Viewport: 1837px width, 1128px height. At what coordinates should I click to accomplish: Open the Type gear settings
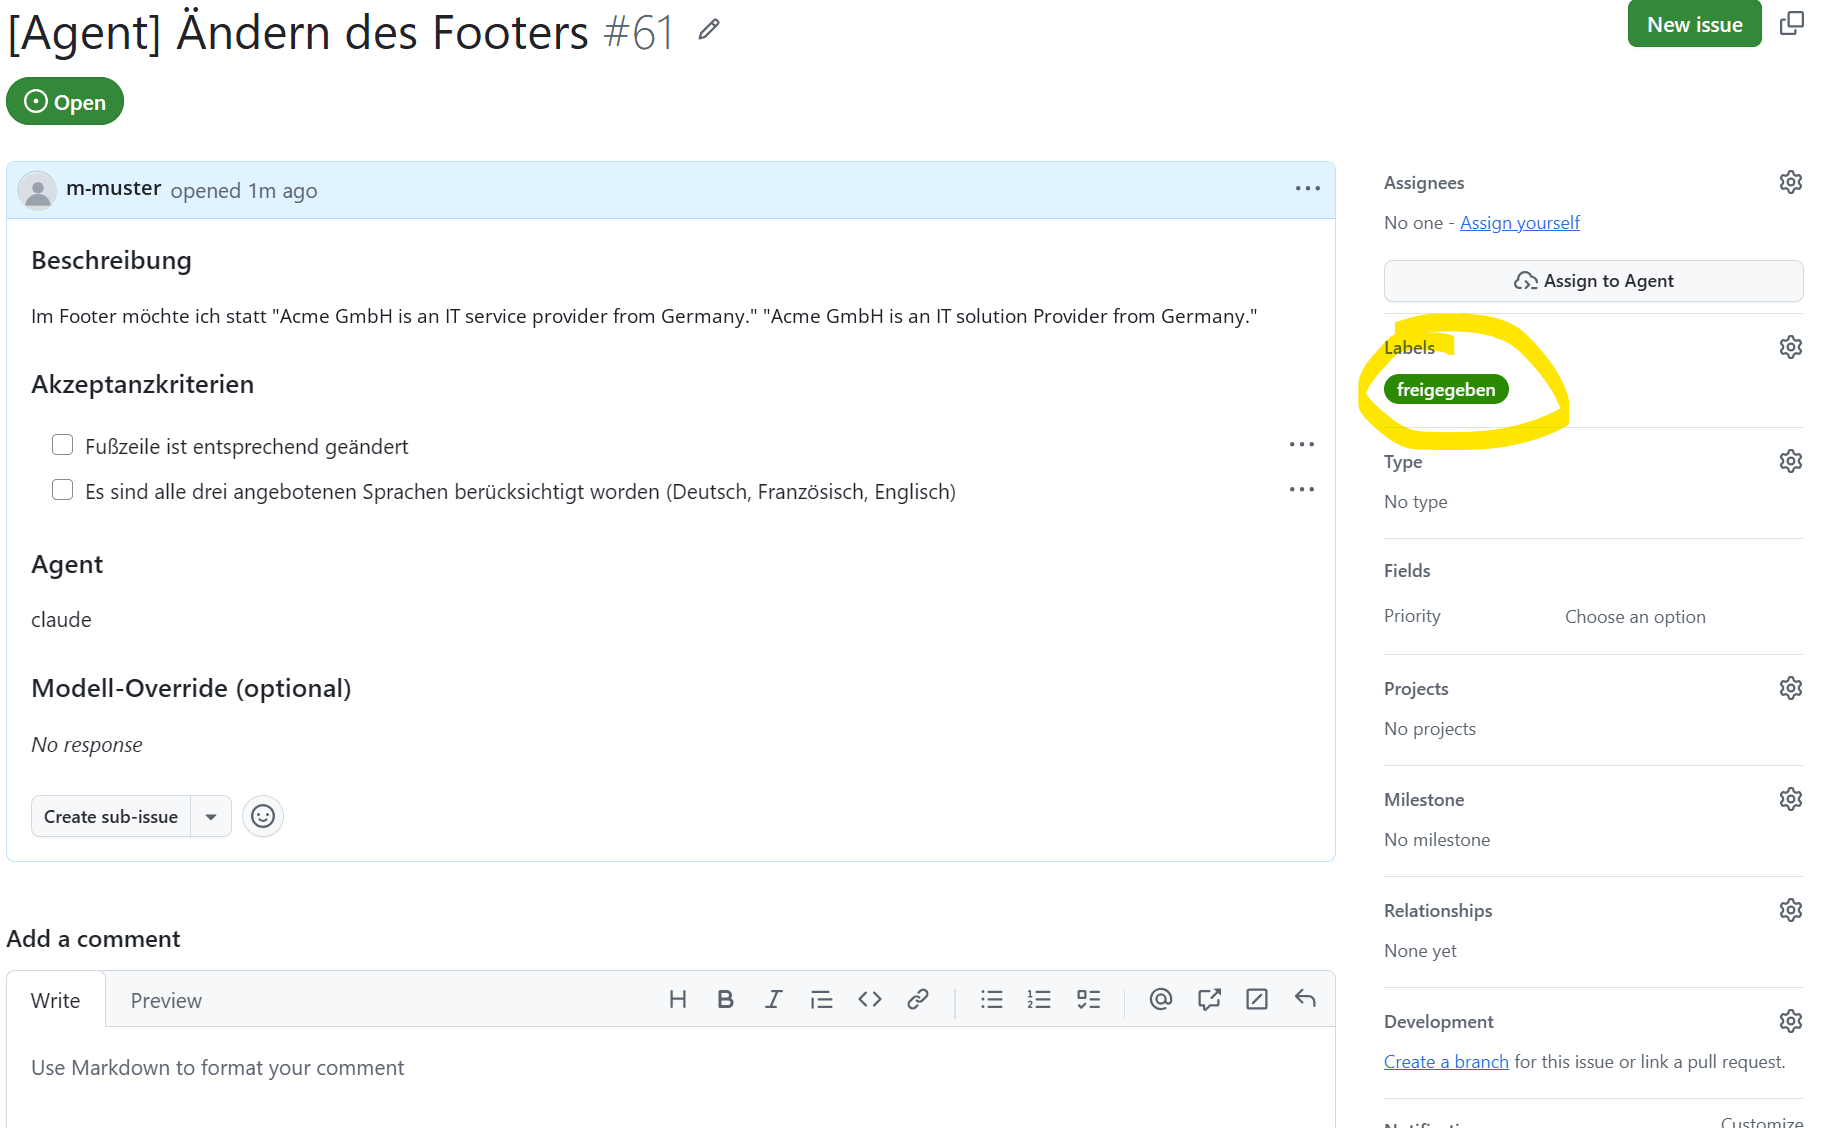(1791, 461)
